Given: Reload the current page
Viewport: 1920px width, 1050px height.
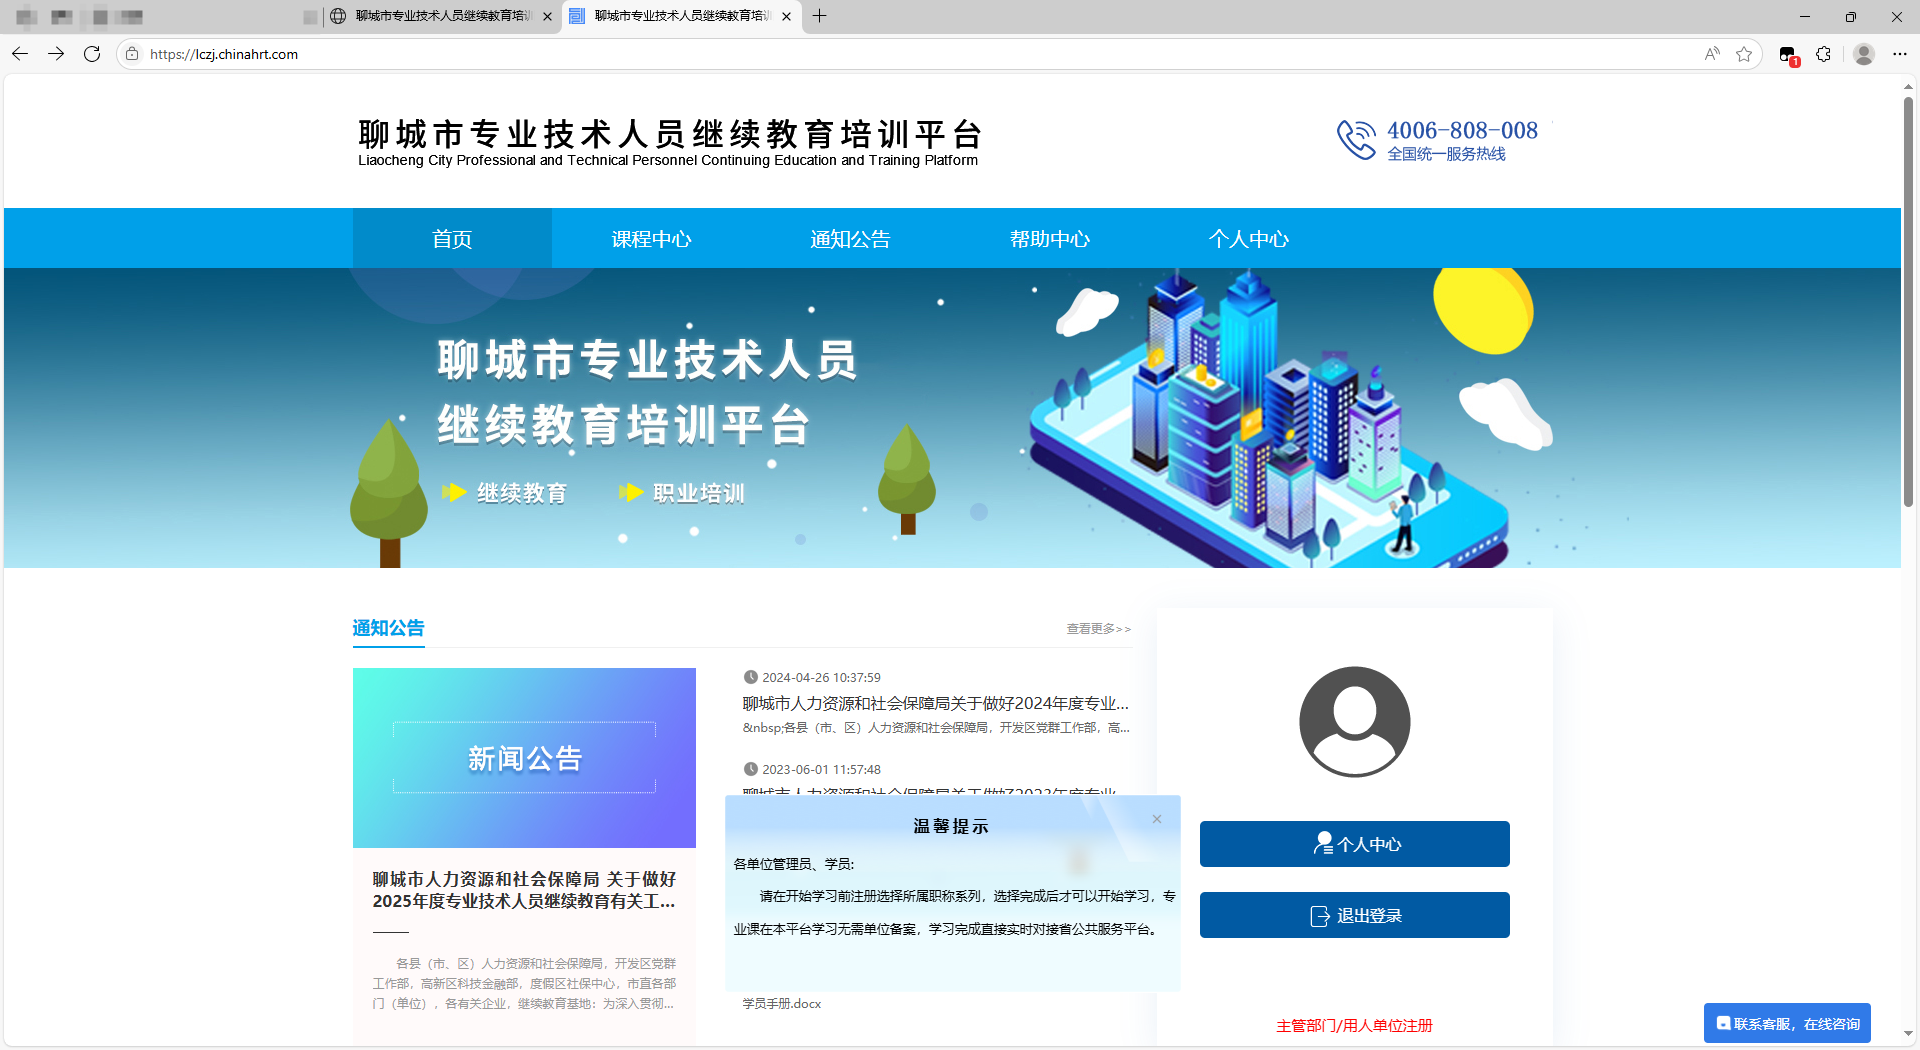Looking at the screenshot, I should pyautogui.click(x=92, y=54).
